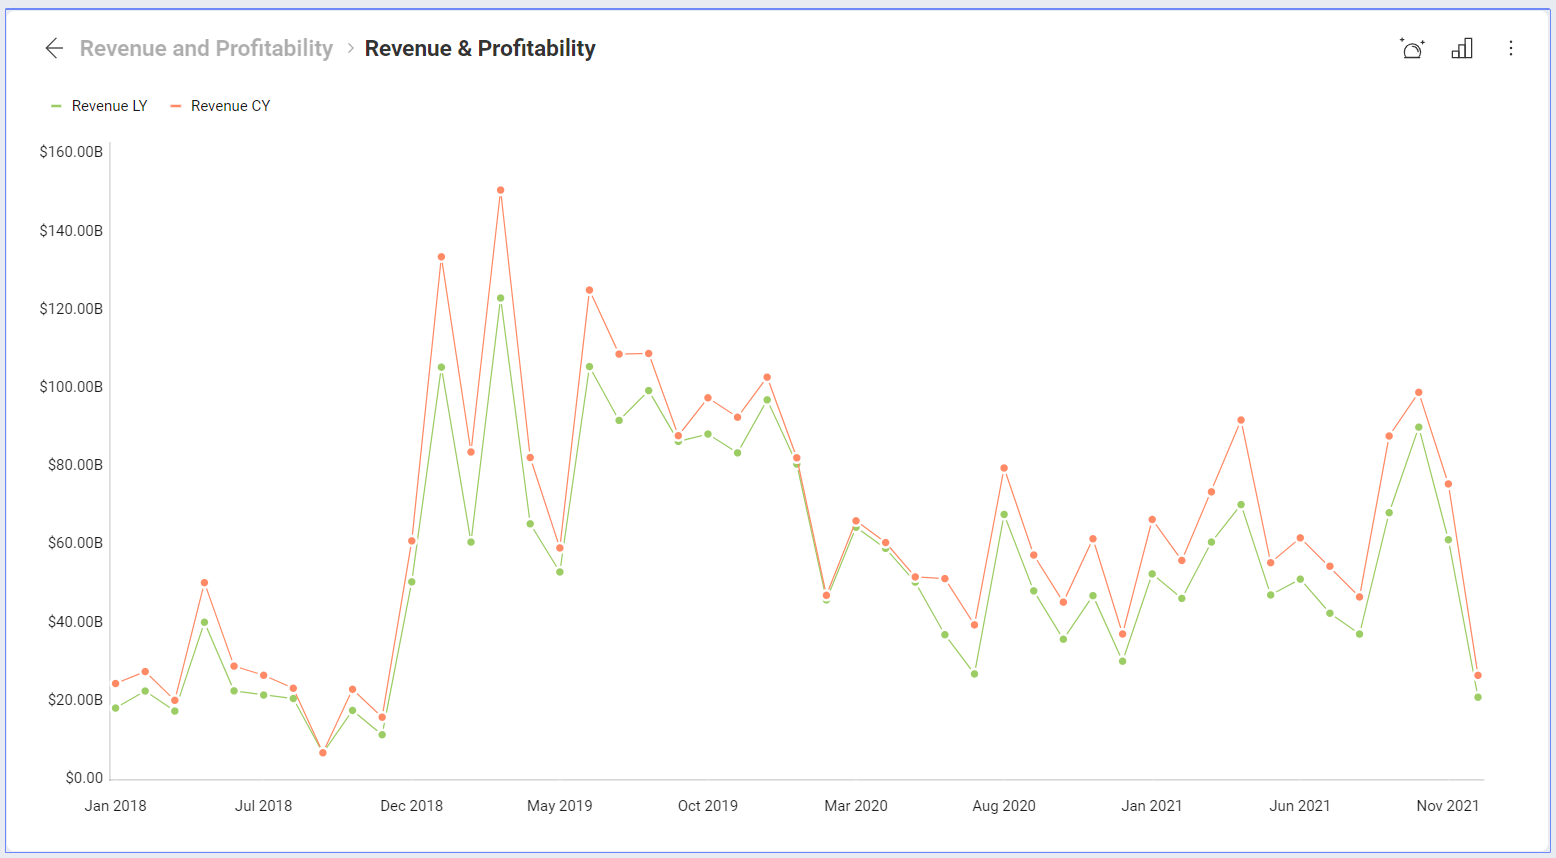Select the $0.00 axis label
Image resolution: width=1556 pixels, height=858 pixels.
point(84,777)
